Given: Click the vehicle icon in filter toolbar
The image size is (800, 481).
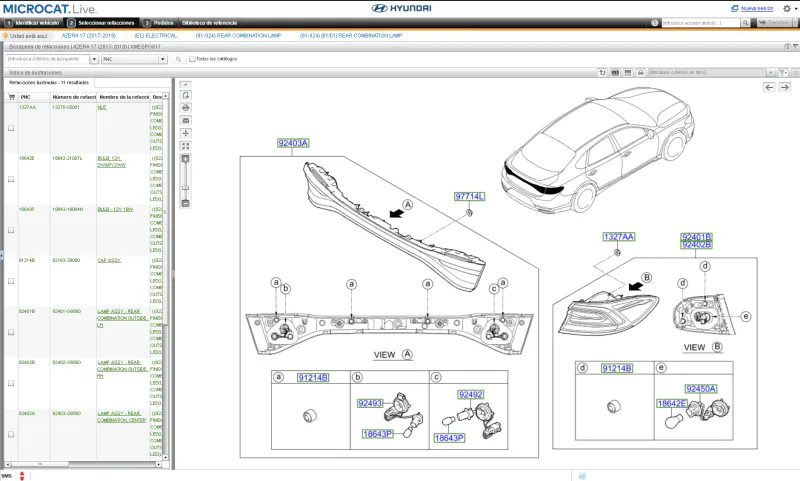Looking at the screenshot, I should (x=640, y=72).
